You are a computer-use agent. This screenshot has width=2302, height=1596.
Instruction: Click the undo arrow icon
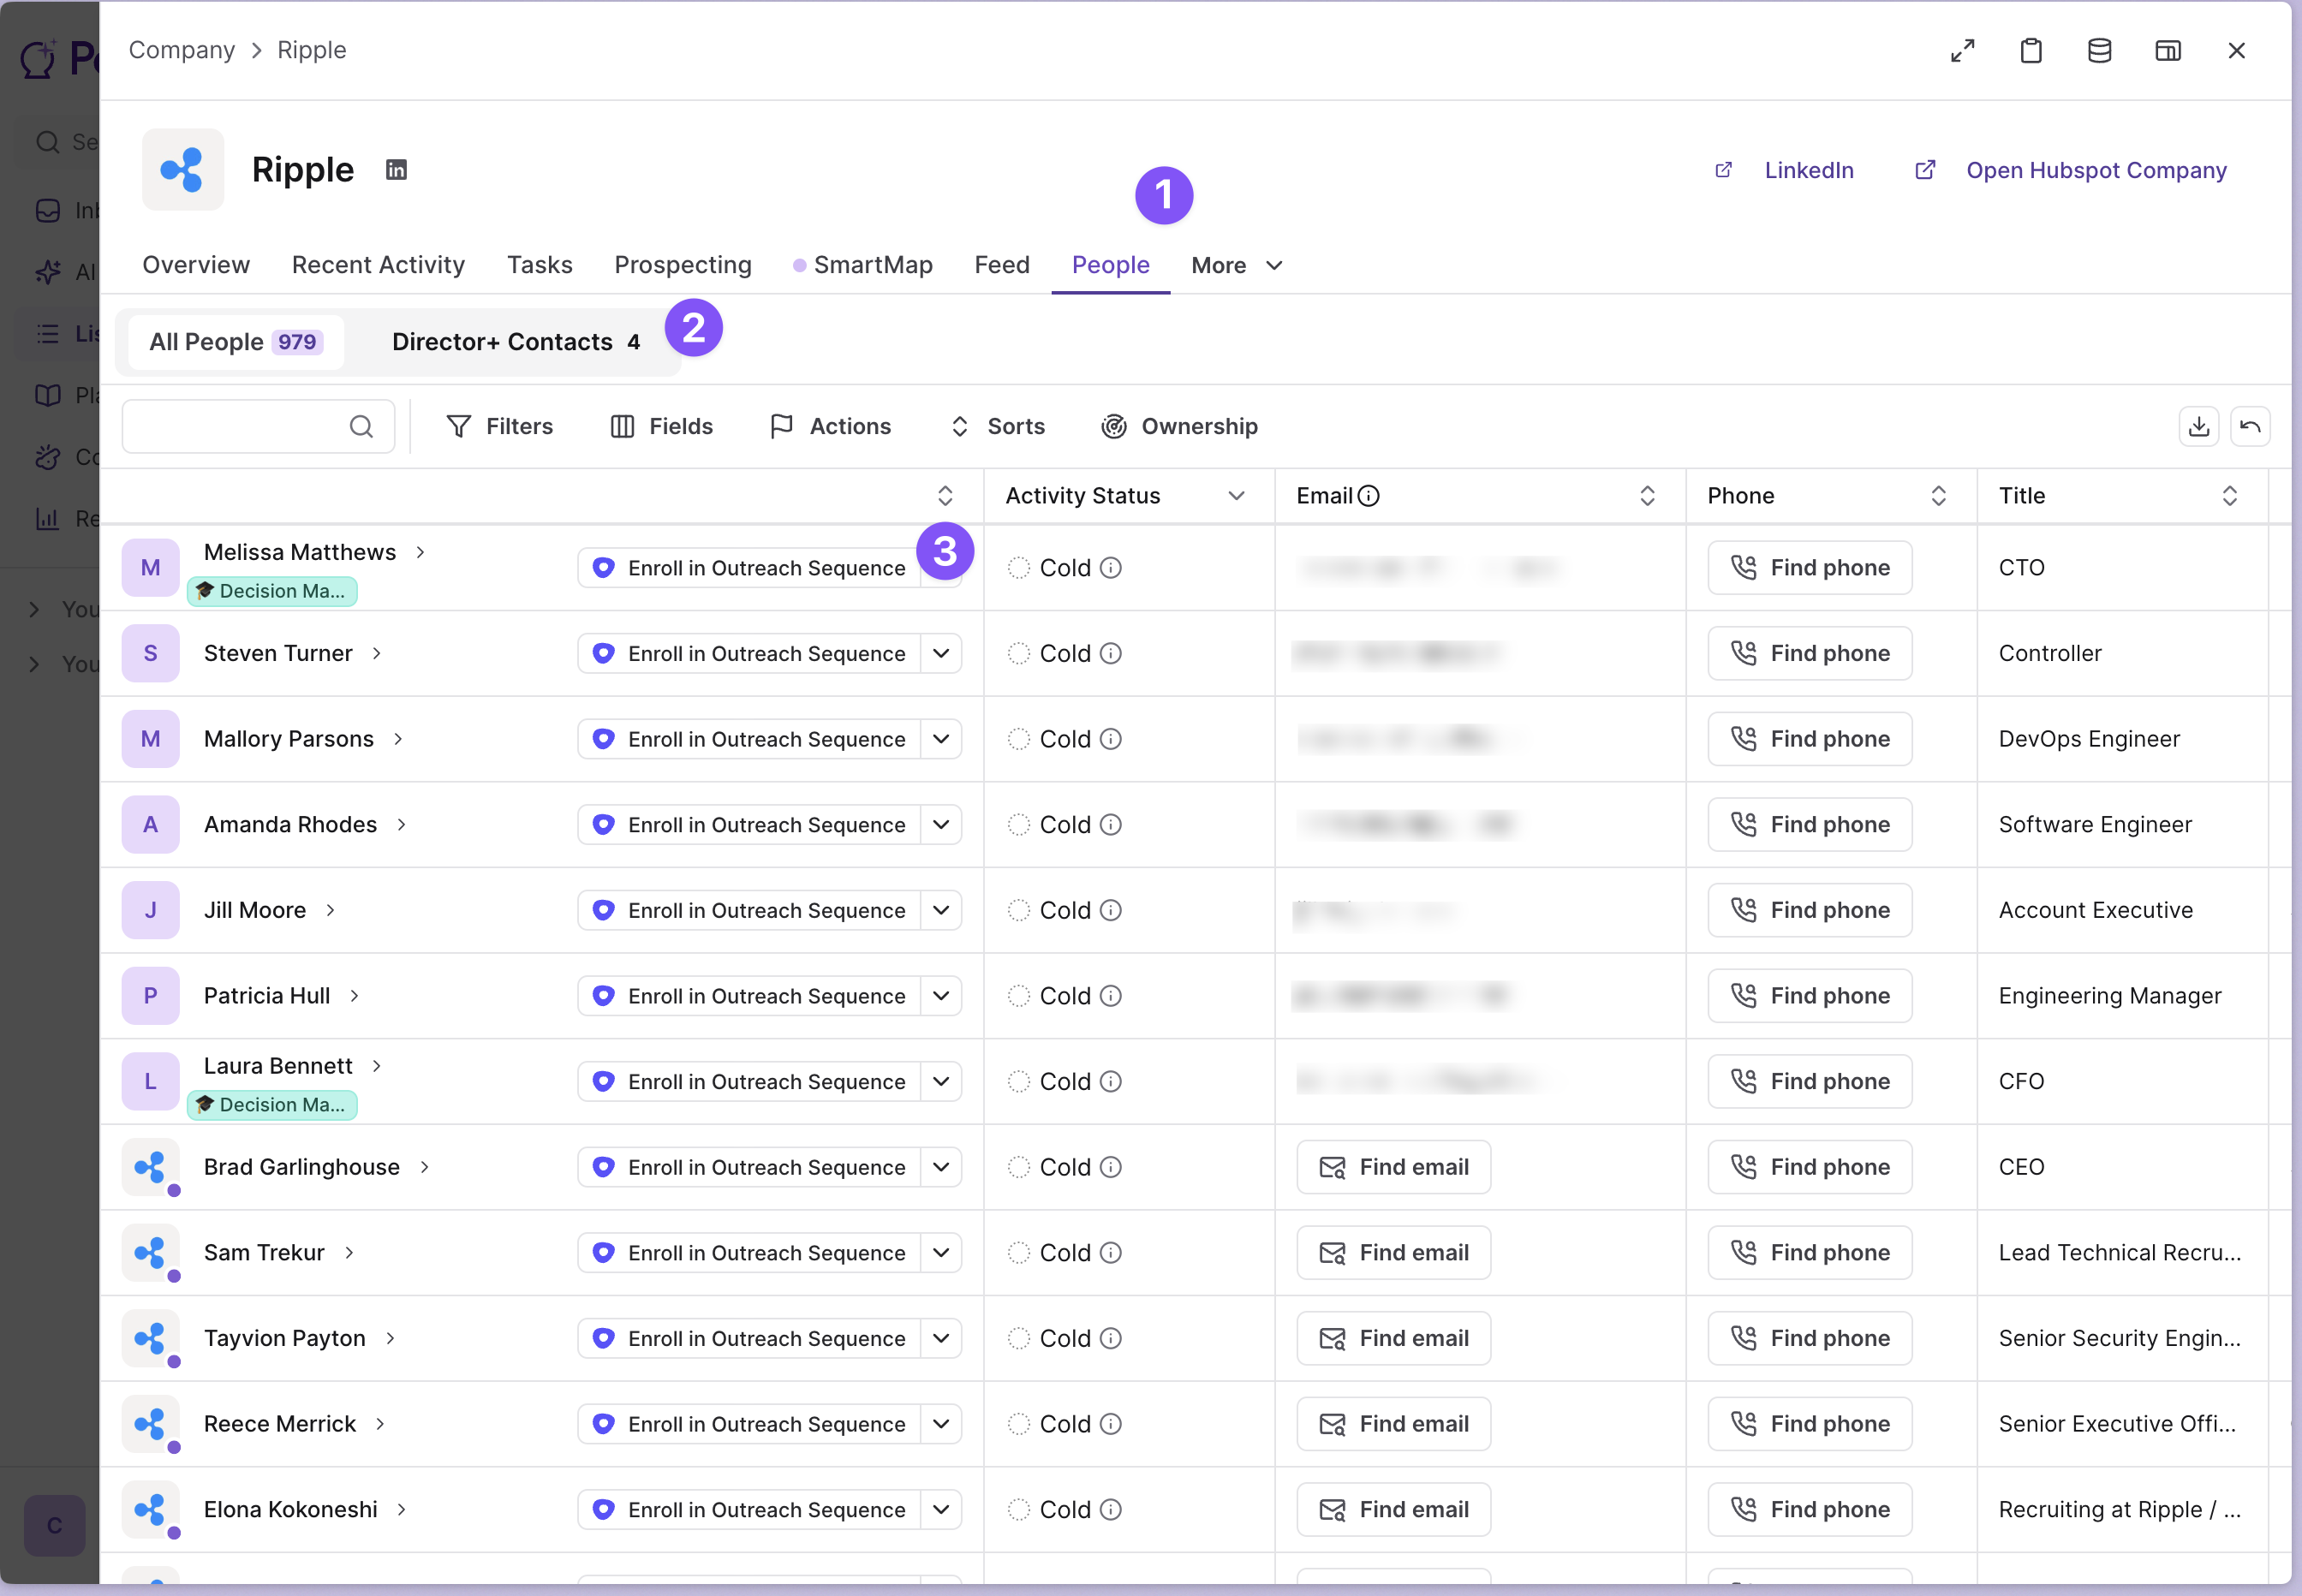point(2249,427)
